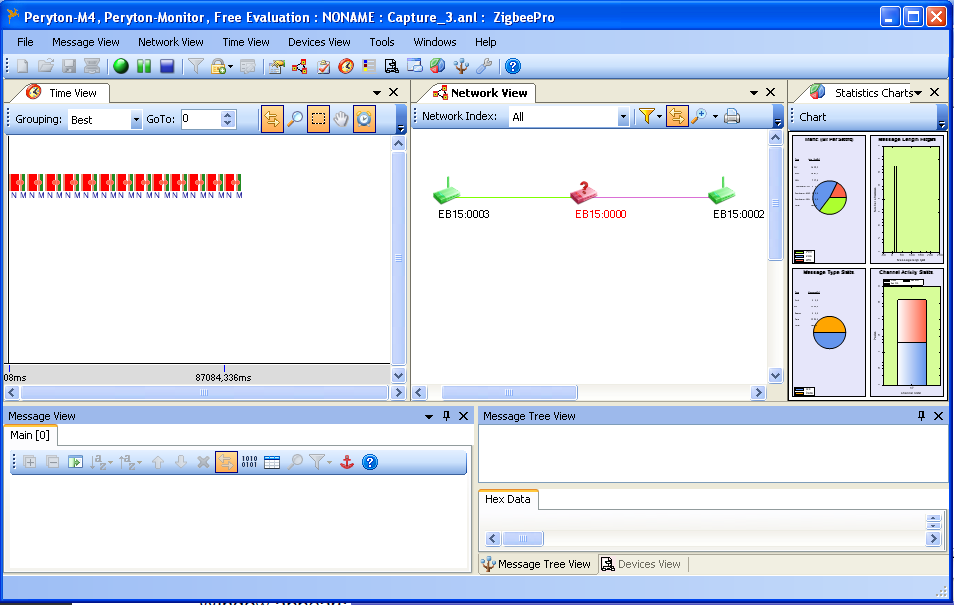Open Network View from the main toolbar
Screen dimensions: 954x605
(x=299, y=66)
